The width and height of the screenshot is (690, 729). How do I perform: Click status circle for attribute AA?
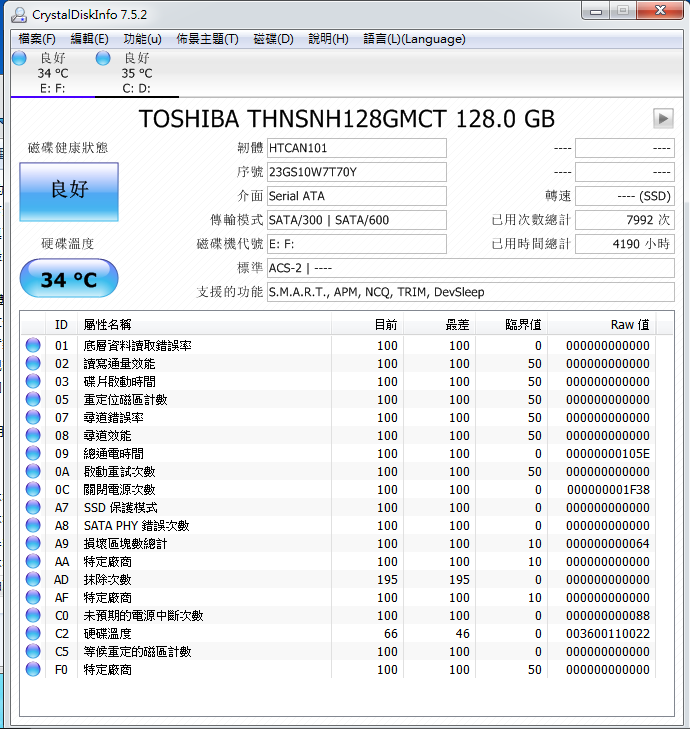[33, 561]
